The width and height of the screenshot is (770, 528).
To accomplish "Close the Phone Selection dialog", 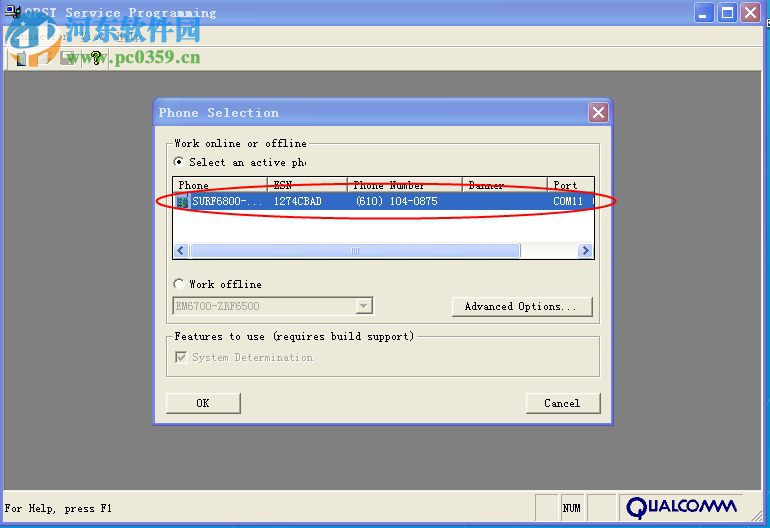I will 598,113.
